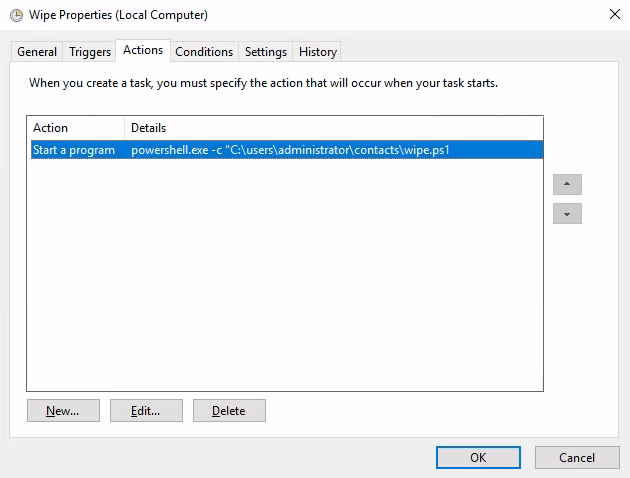630x478 pixels.
Task: Switch to the General tab
Action: (37, 52)
